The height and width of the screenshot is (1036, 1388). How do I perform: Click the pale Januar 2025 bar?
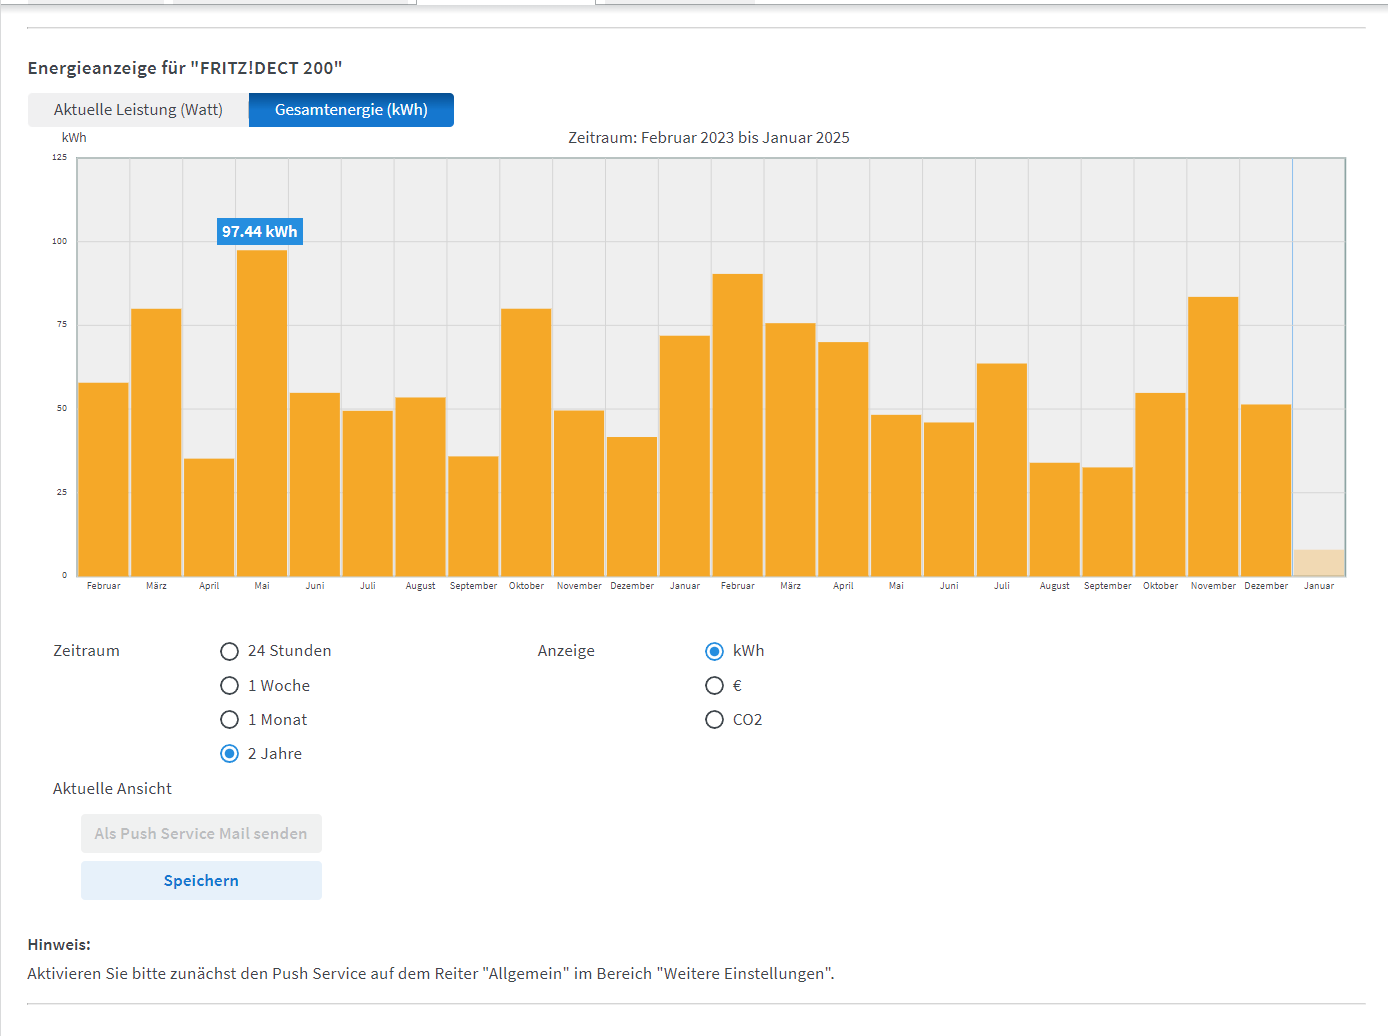tap(1319, 563)
